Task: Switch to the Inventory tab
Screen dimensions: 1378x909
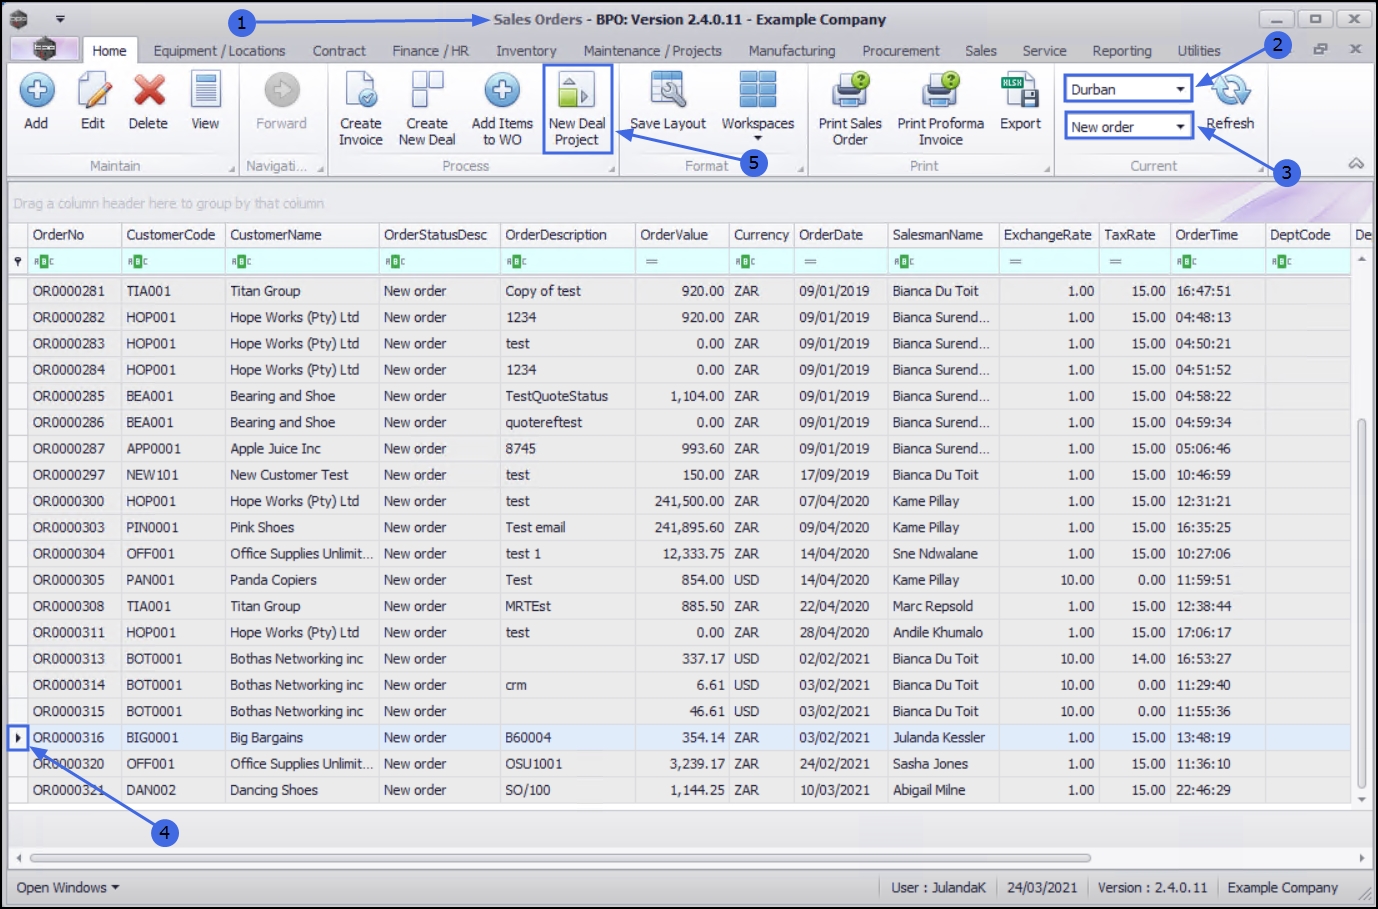Action: 526,50
